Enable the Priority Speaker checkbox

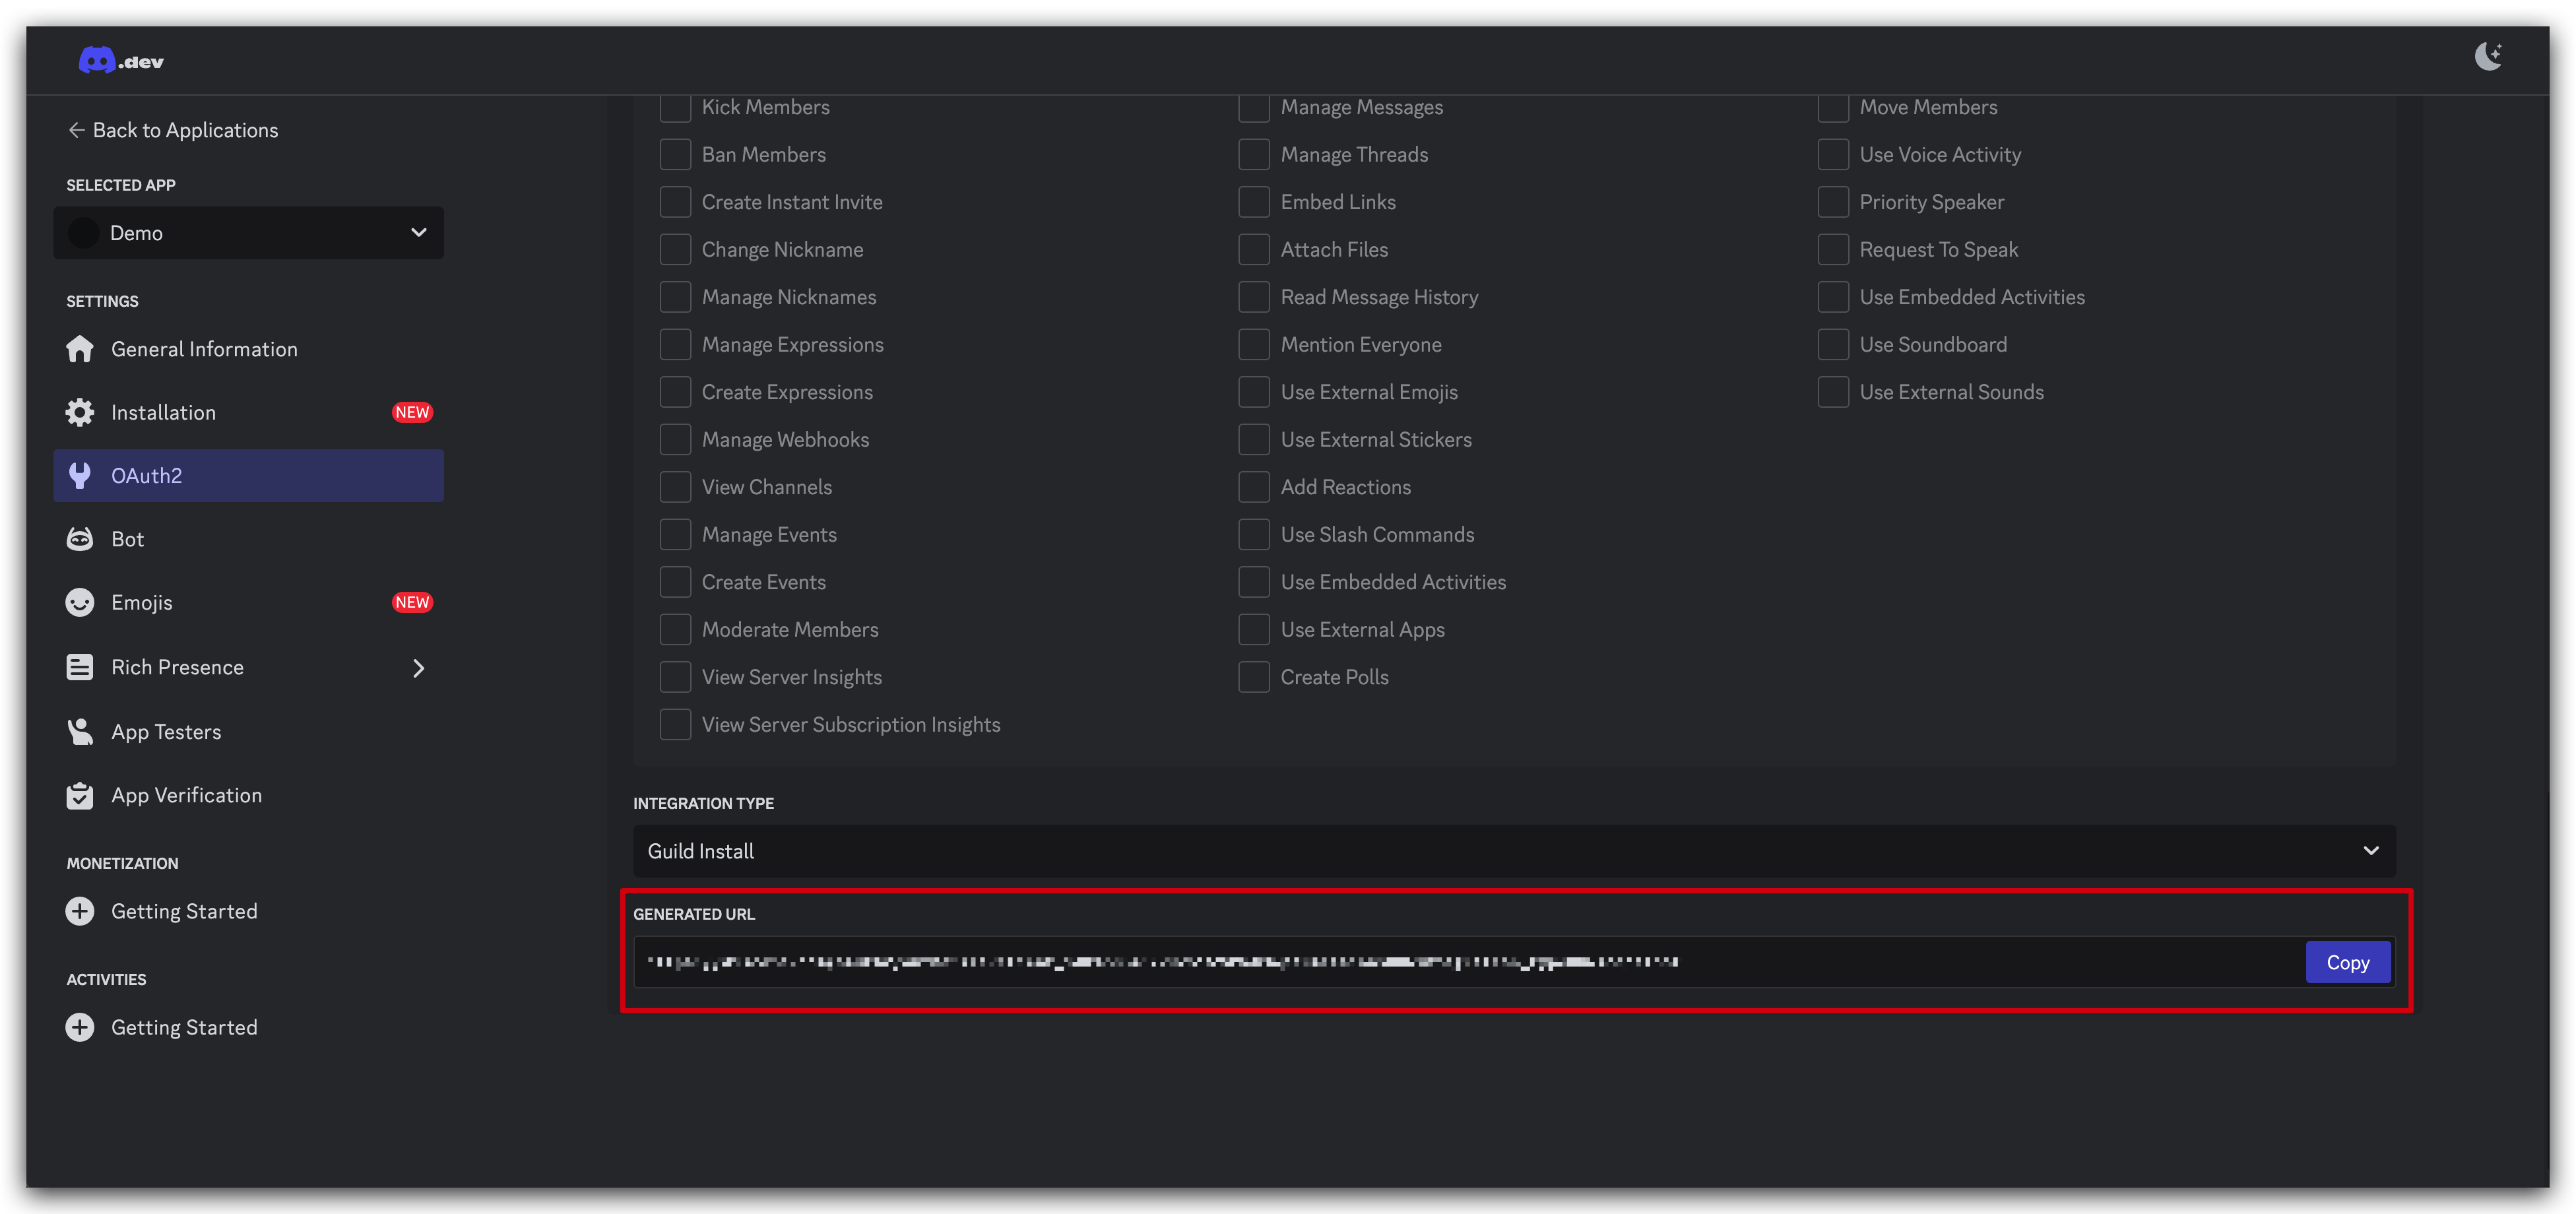click(1833, 202)
